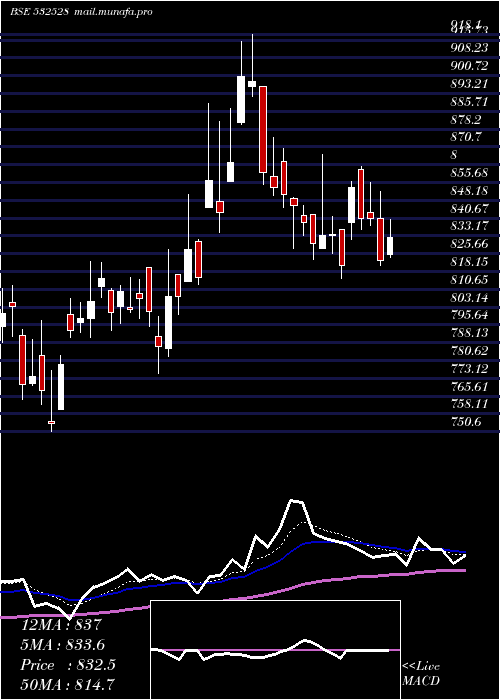Select the 900.72 price axis label

coord(468,66)
